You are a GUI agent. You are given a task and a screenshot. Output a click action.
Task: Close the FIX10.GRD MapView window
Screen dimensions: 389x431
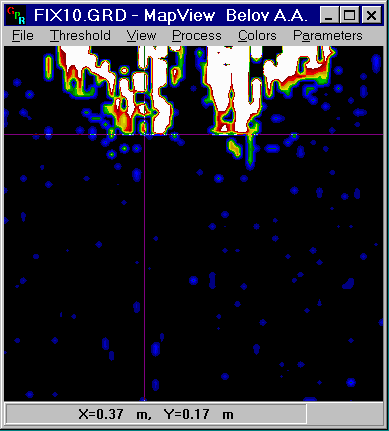coord(371,15)
